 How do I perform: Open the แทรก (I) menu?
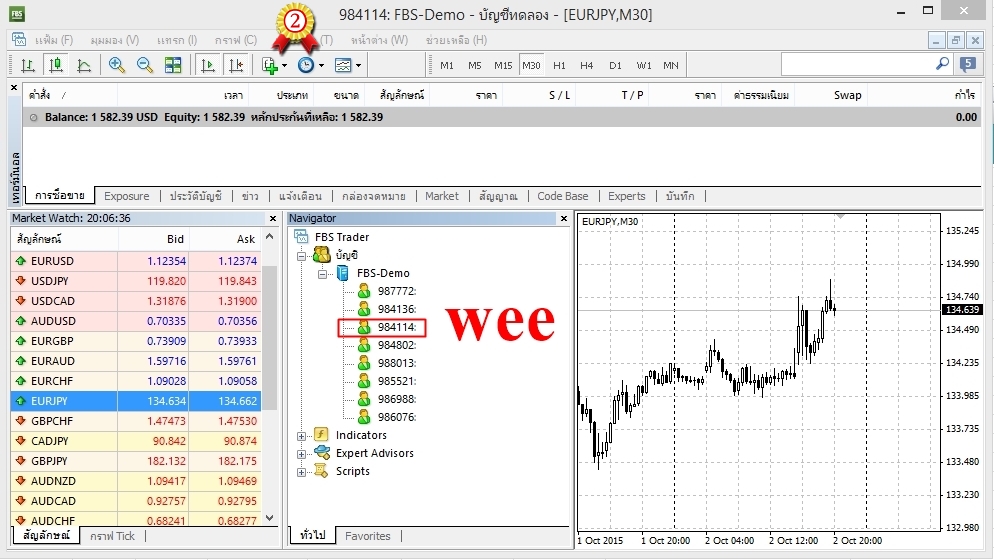point(177,40)
